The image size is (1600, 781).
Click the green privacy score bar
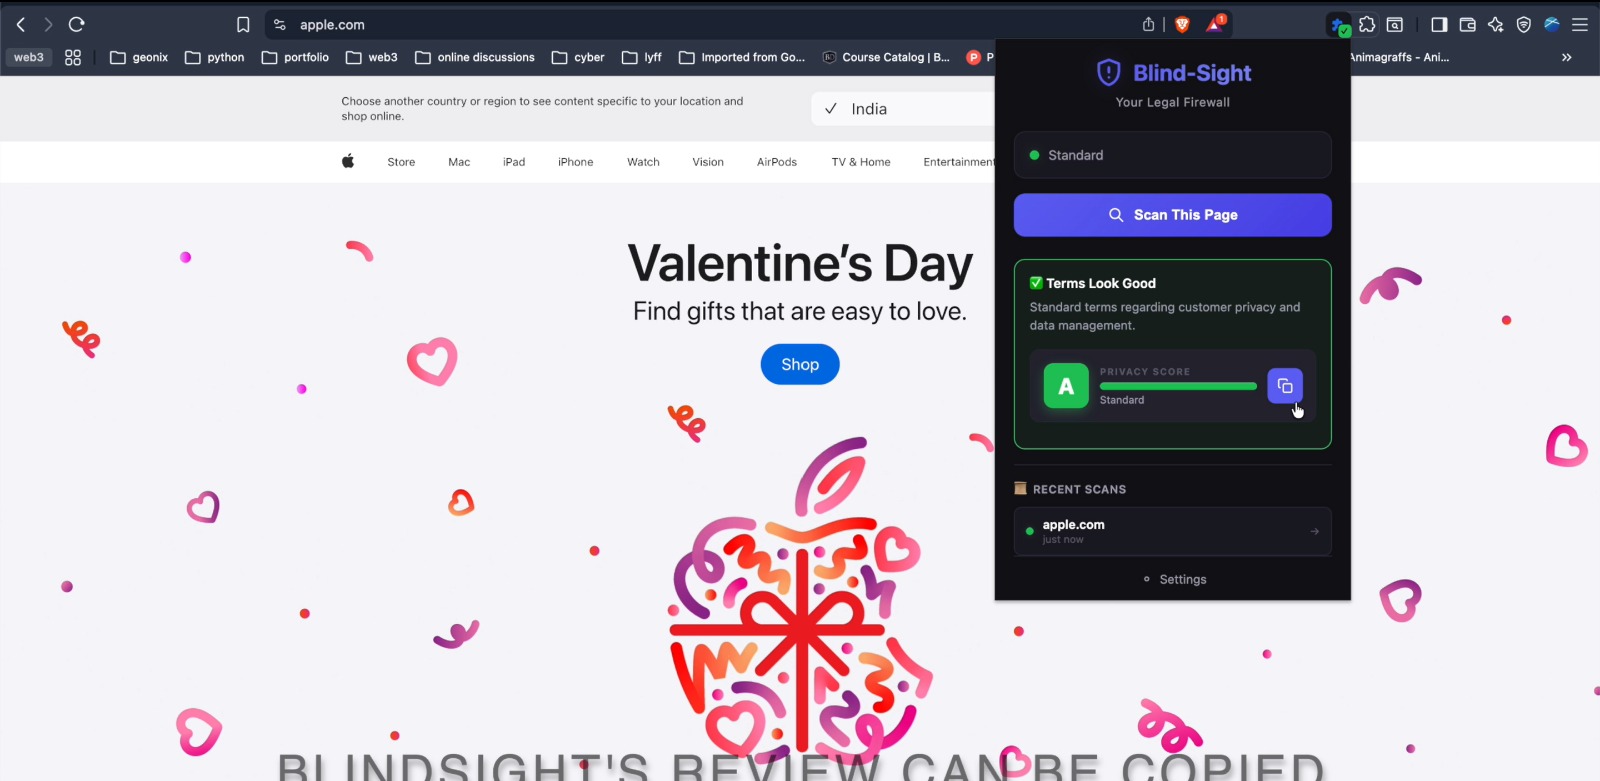click(1178, 386)
